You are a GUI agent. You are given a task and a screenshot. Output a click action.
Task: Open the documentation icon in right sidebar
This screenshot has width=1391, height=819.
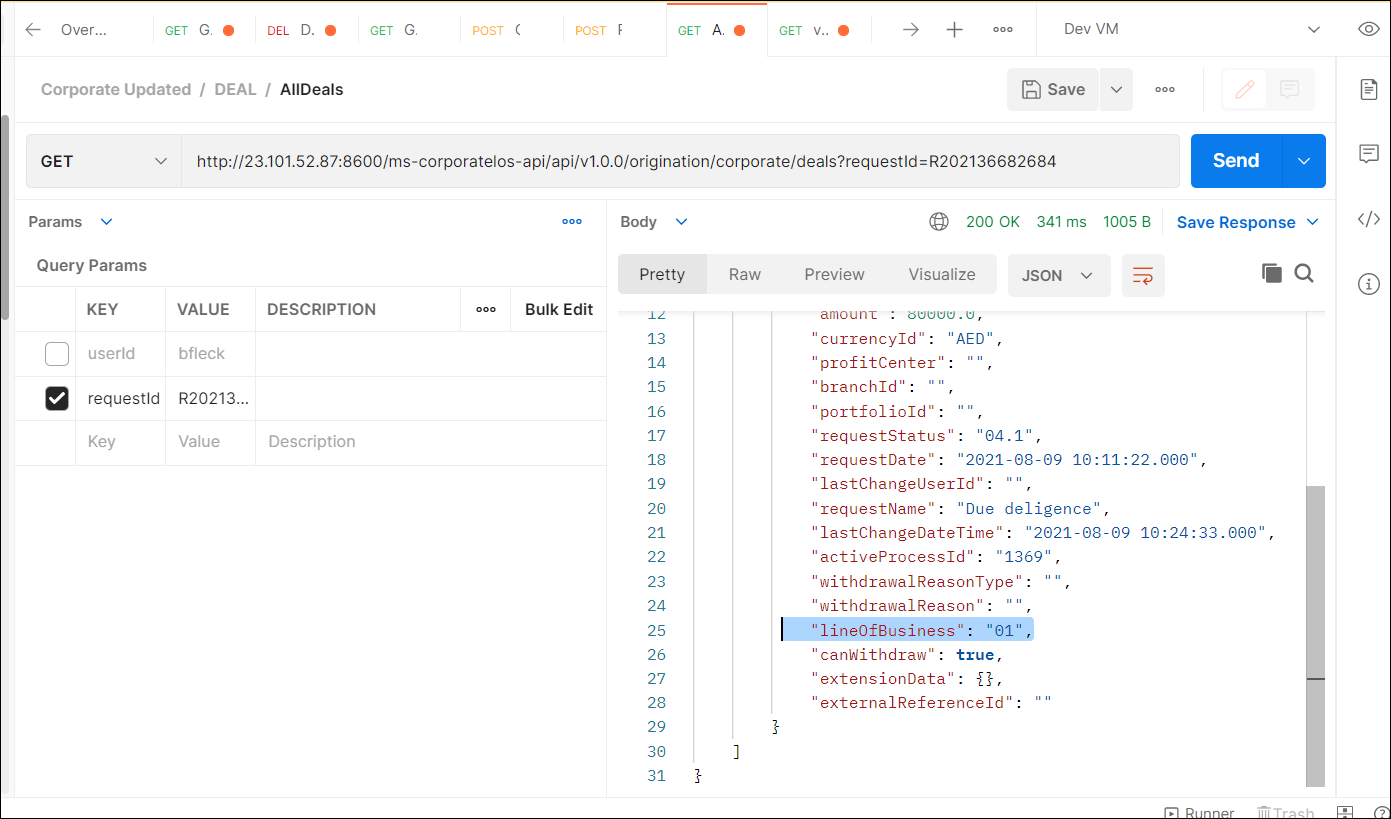tap(1369, 89)
